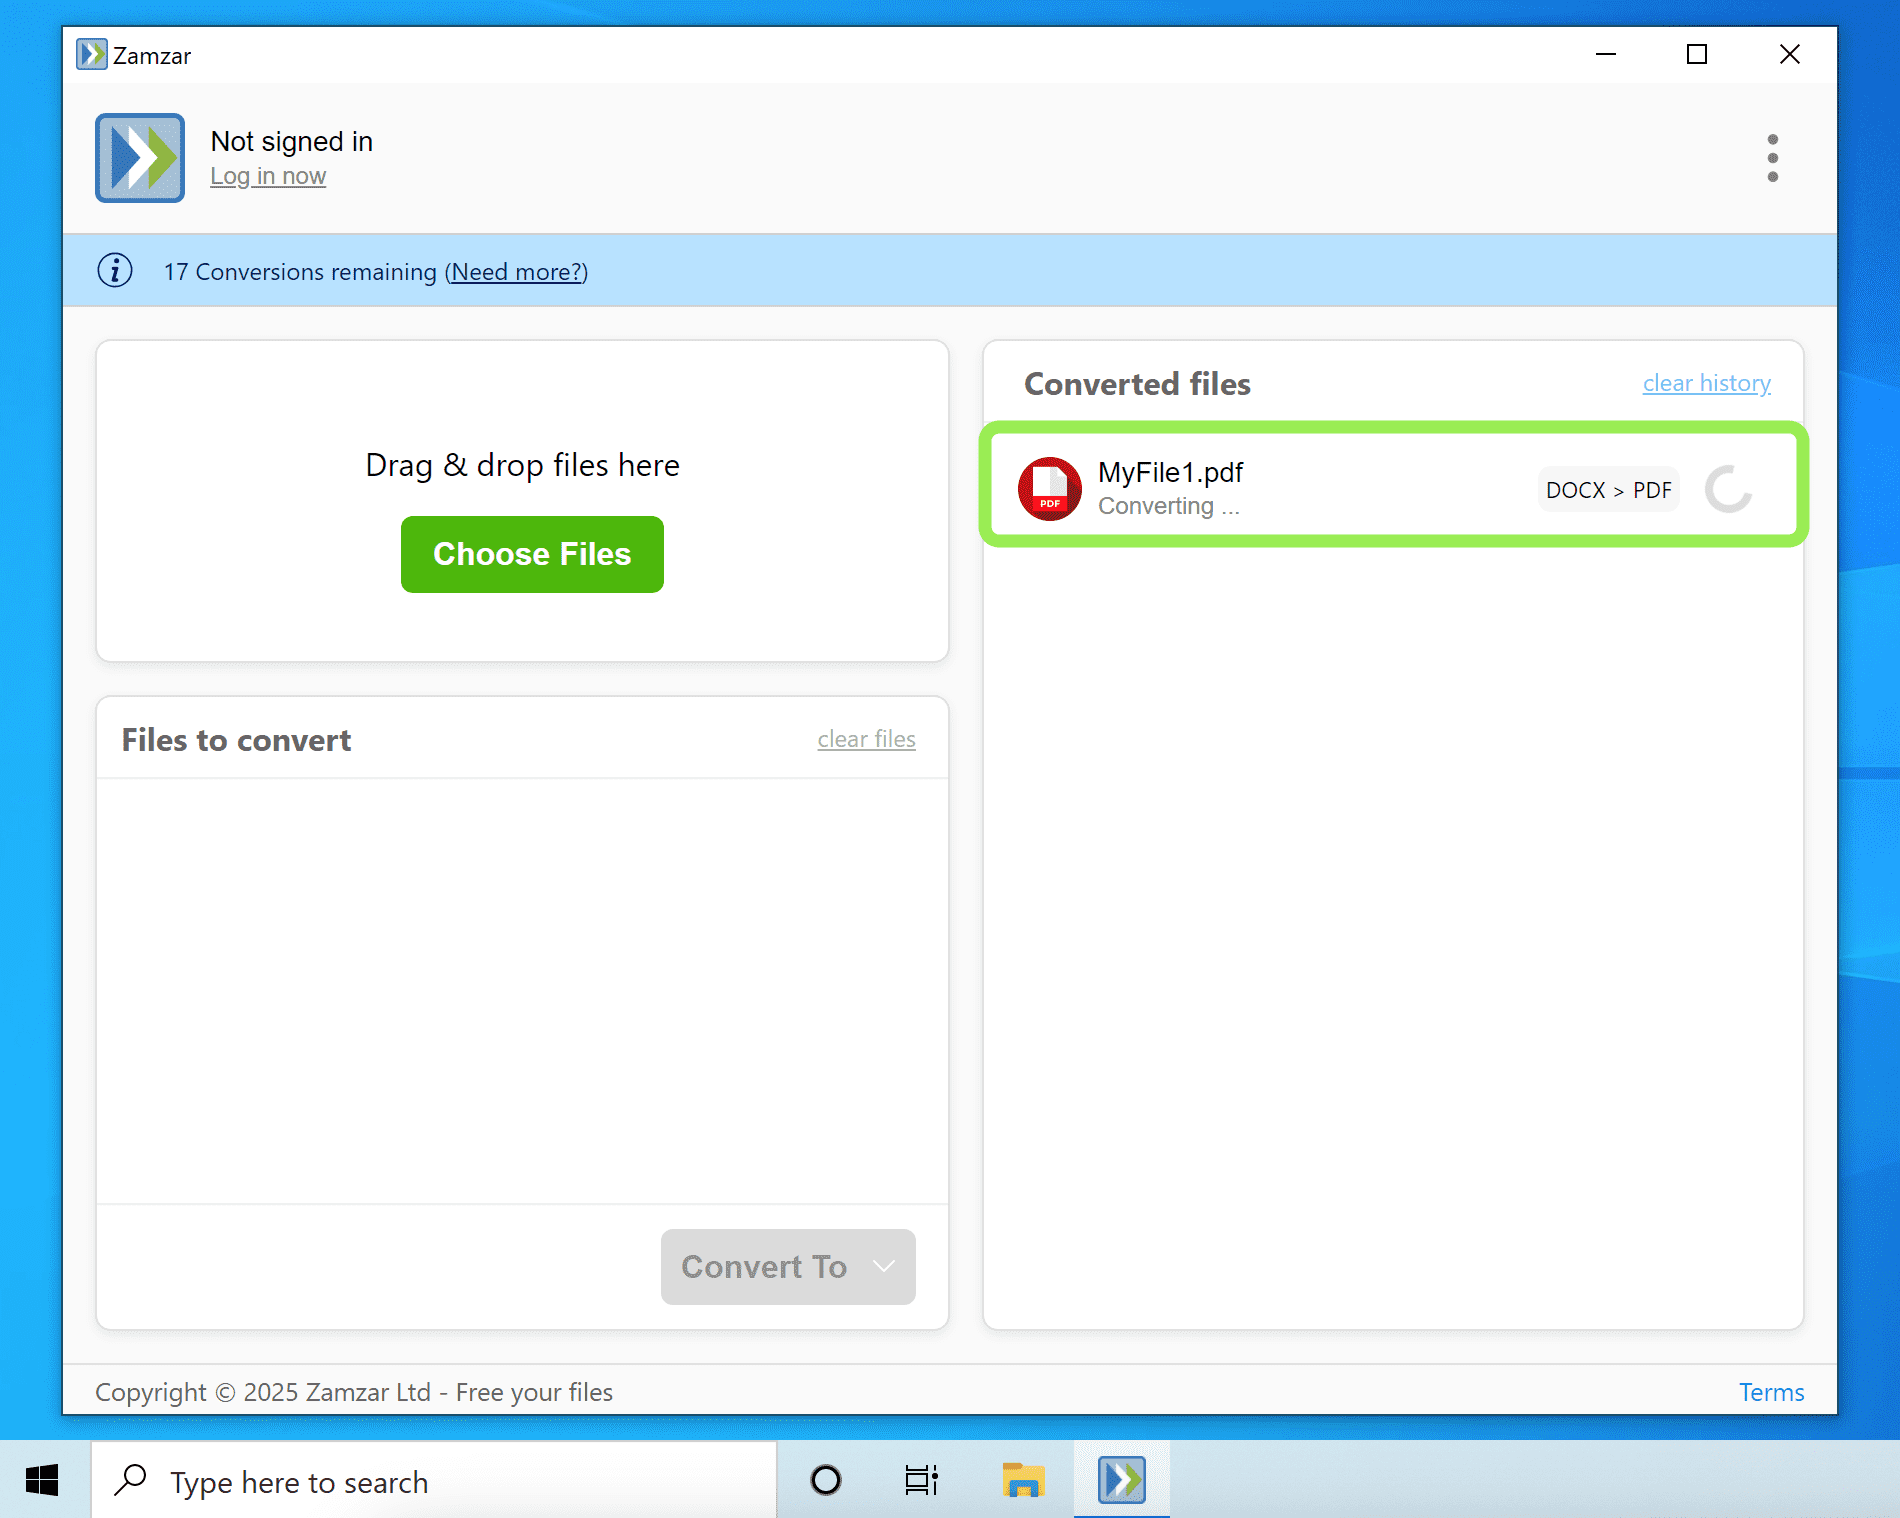Open Task View from the taskbar
This screenshot has width=1900, height=1518.
[921, 1481]
